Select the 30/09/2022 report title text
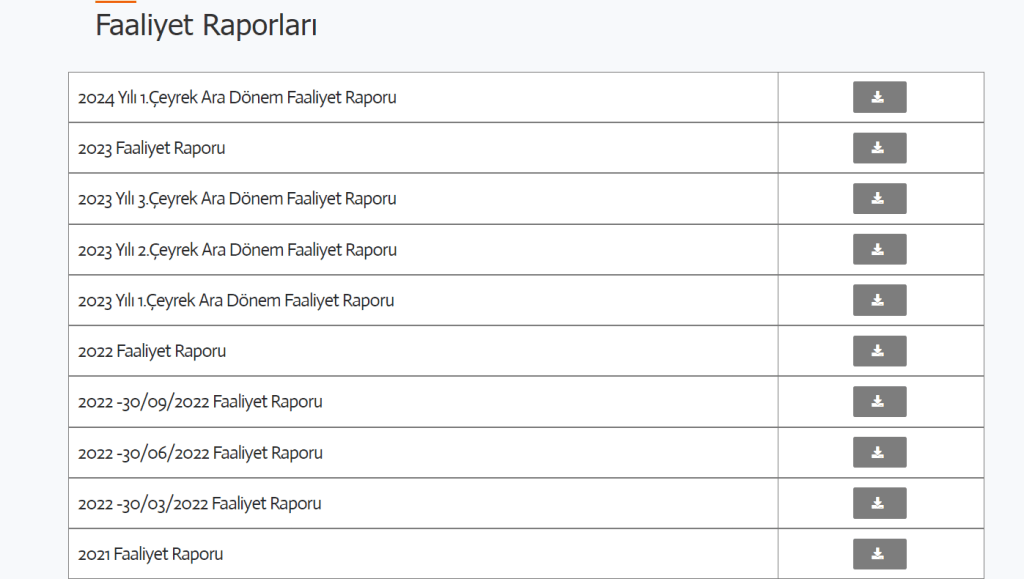The image size is (1024, 579). click(200, 402)
